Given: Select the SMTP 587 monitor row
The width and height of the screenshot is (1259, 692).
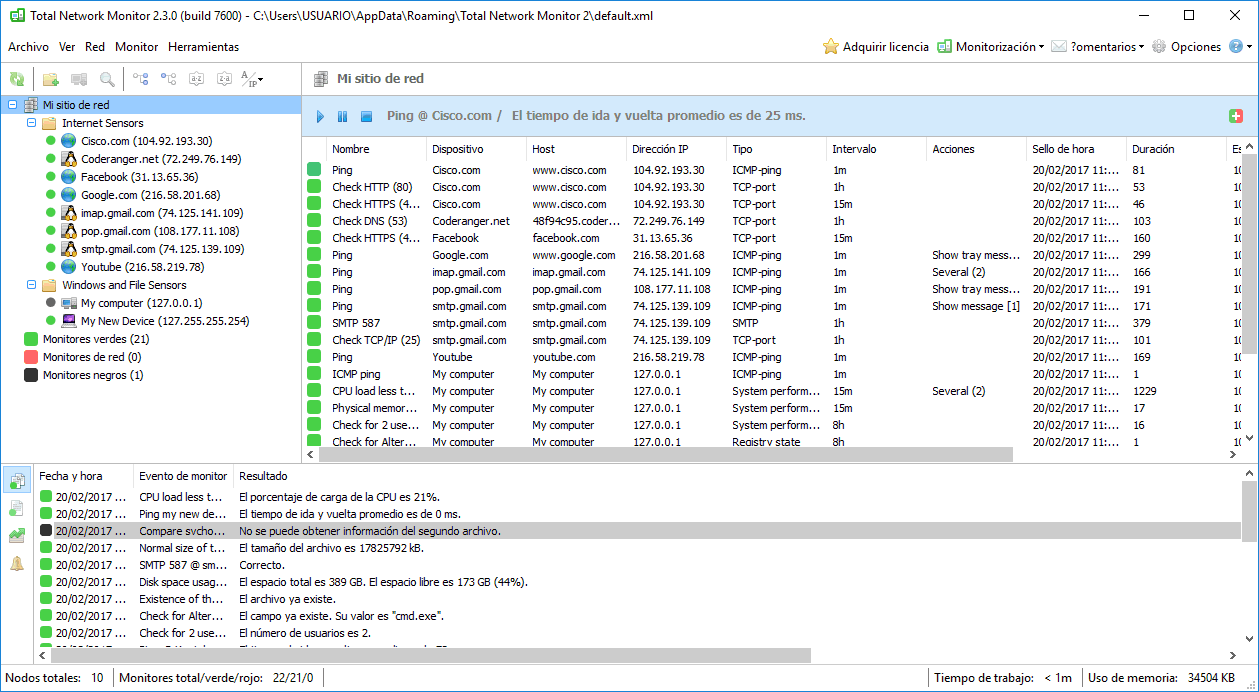Looking at the screenshot, I should point(772,323).
